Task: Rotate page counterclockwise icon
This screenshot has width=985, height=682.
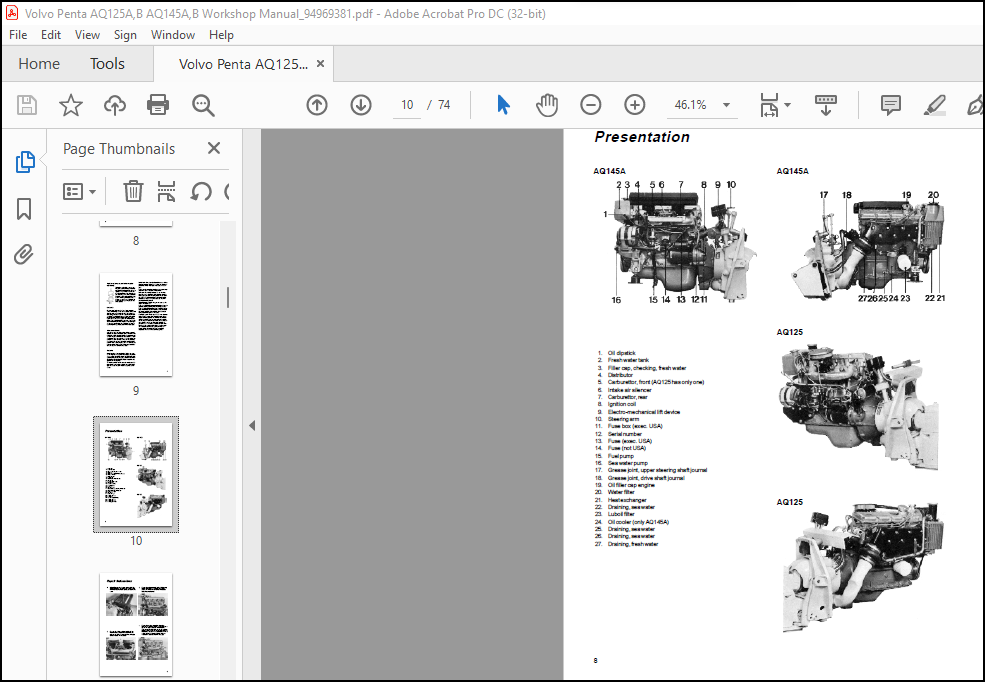Action: [x=200, y=191]
